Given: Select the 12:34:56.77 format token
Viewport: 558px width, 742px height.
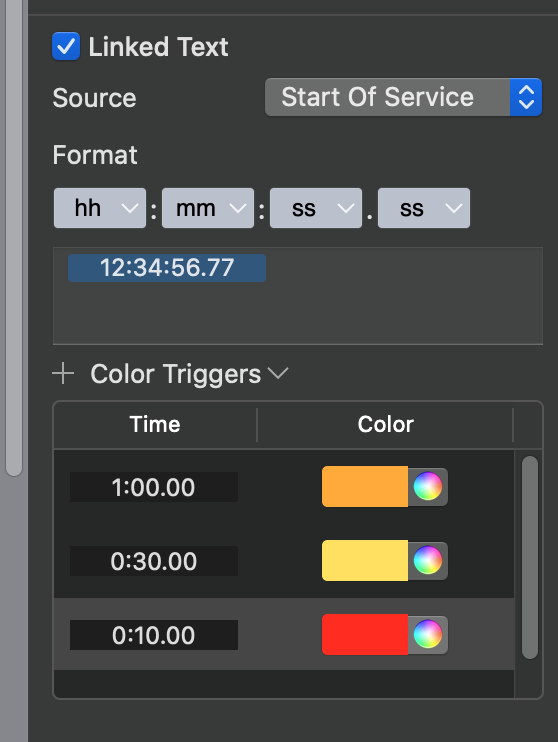Looking at the screenshot, I should (x=167, y=268).
